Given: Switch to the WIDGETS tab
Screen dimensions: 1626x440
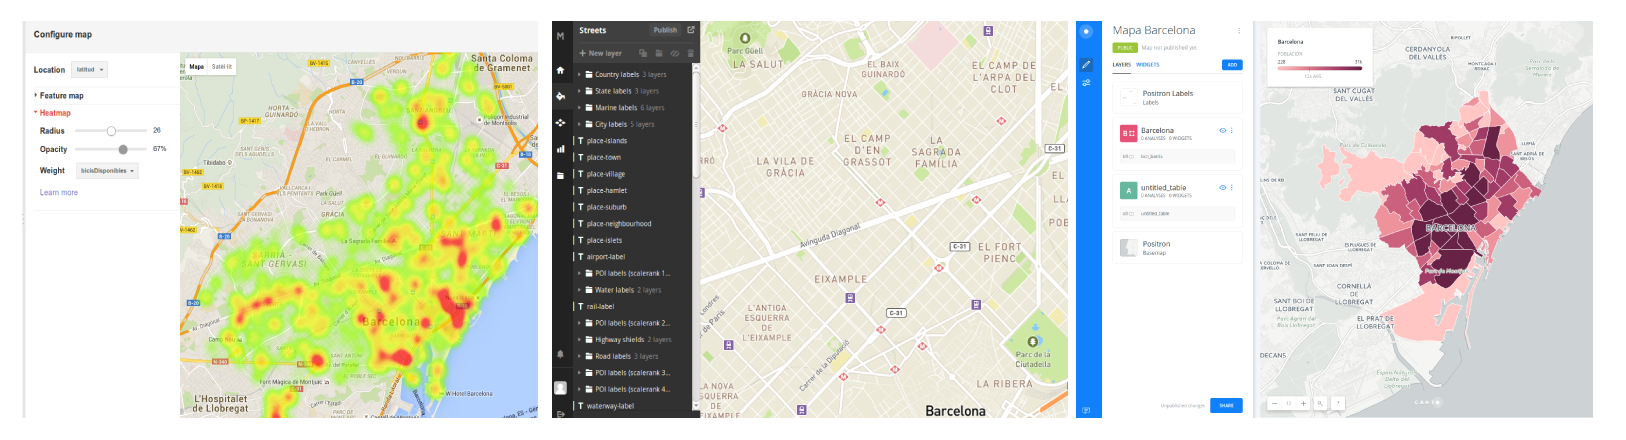Looking at the screenshot, I should tap(1148, 65).
